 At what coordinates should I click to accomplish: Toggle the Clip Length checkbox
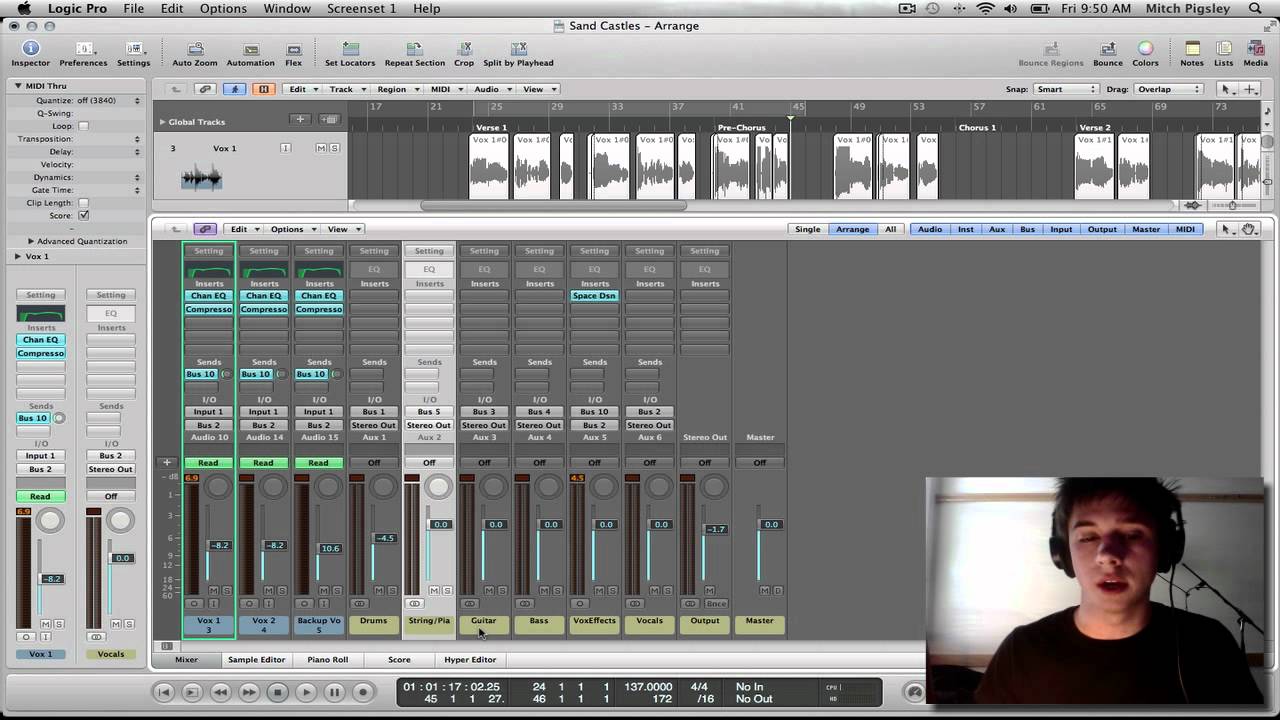(83, 203)
